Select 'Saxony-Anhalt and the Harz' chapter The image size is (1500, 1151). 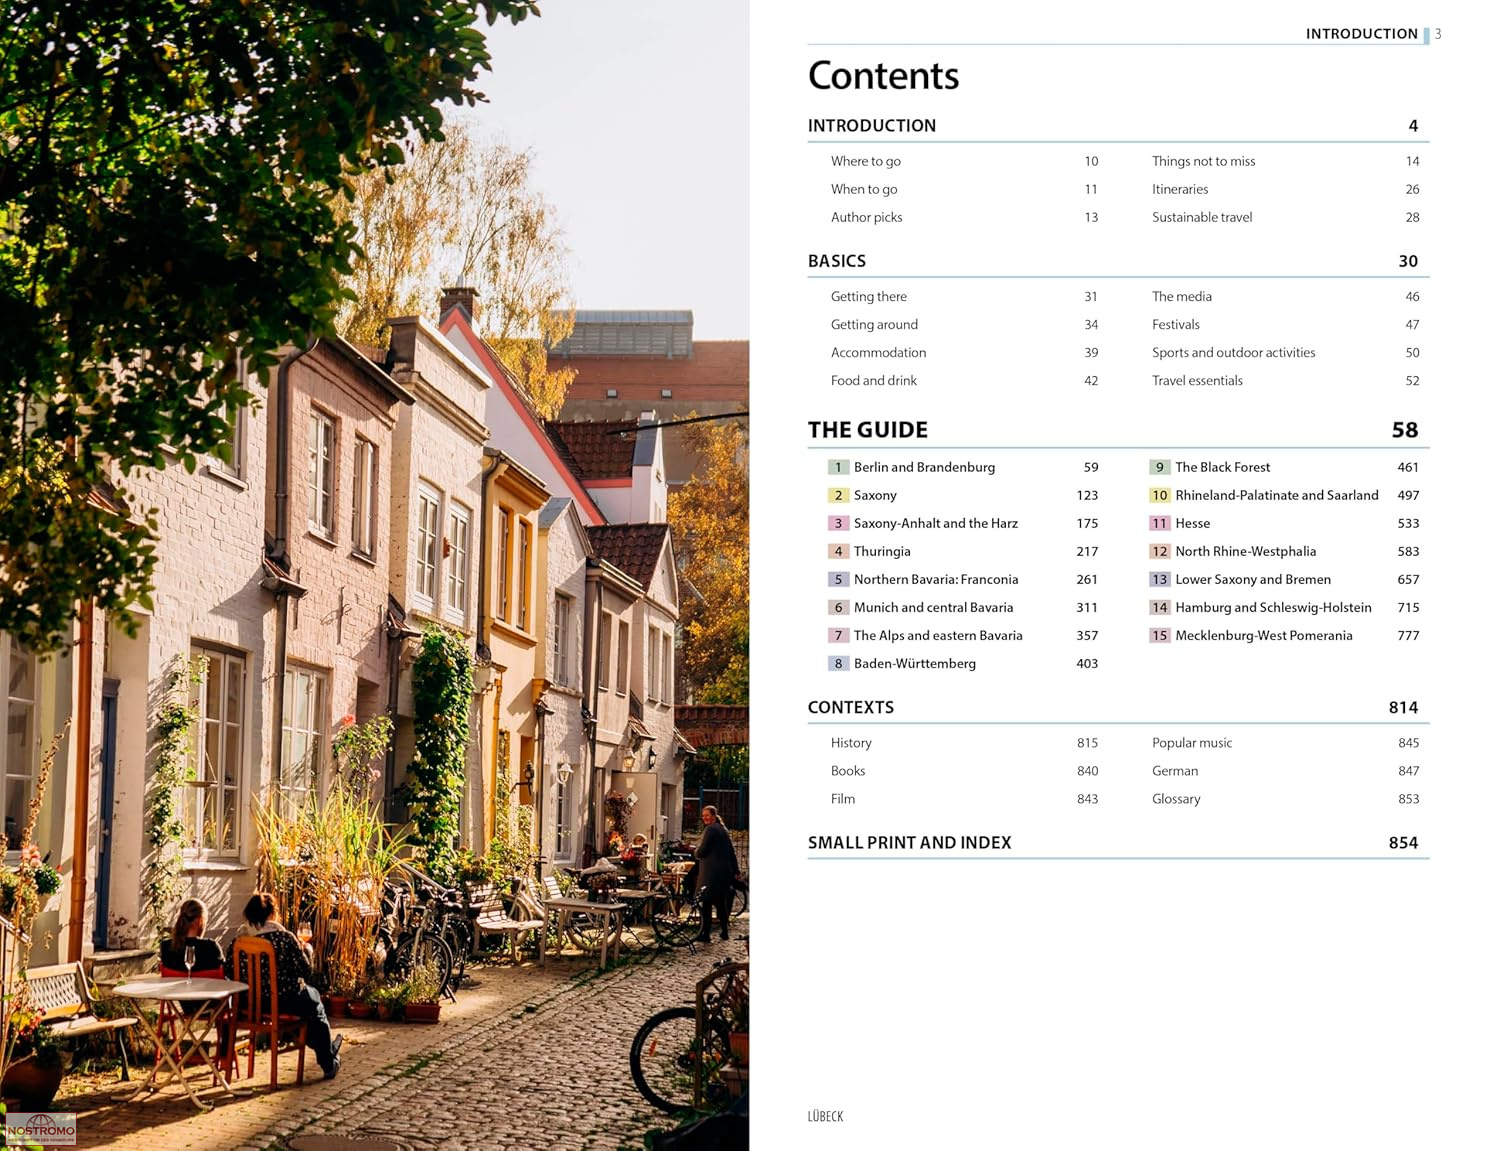[x=936, y=523]
